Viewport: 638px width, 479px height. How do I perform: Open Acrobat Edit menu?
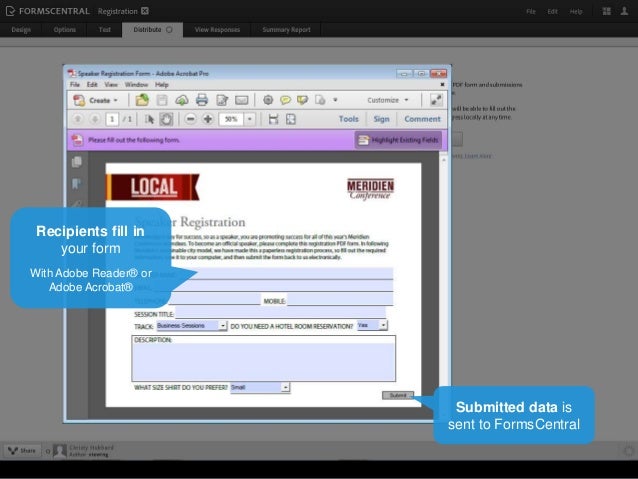coord(92,85)
